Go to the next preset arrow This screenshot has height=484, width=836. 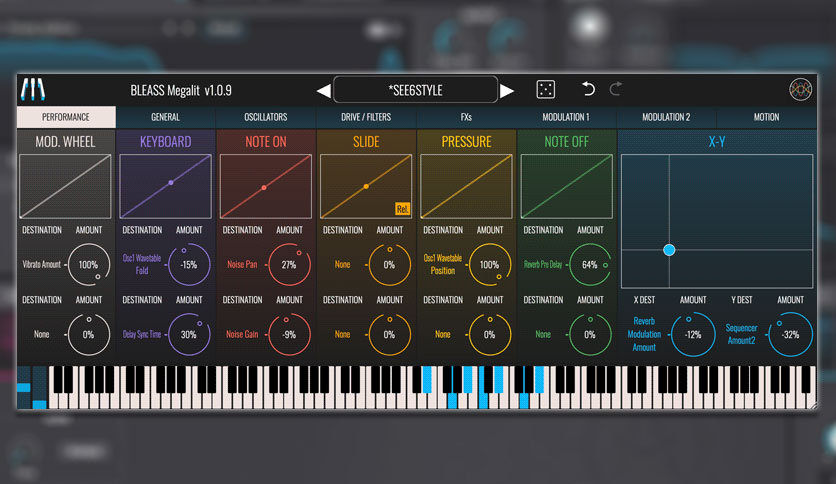507,91
